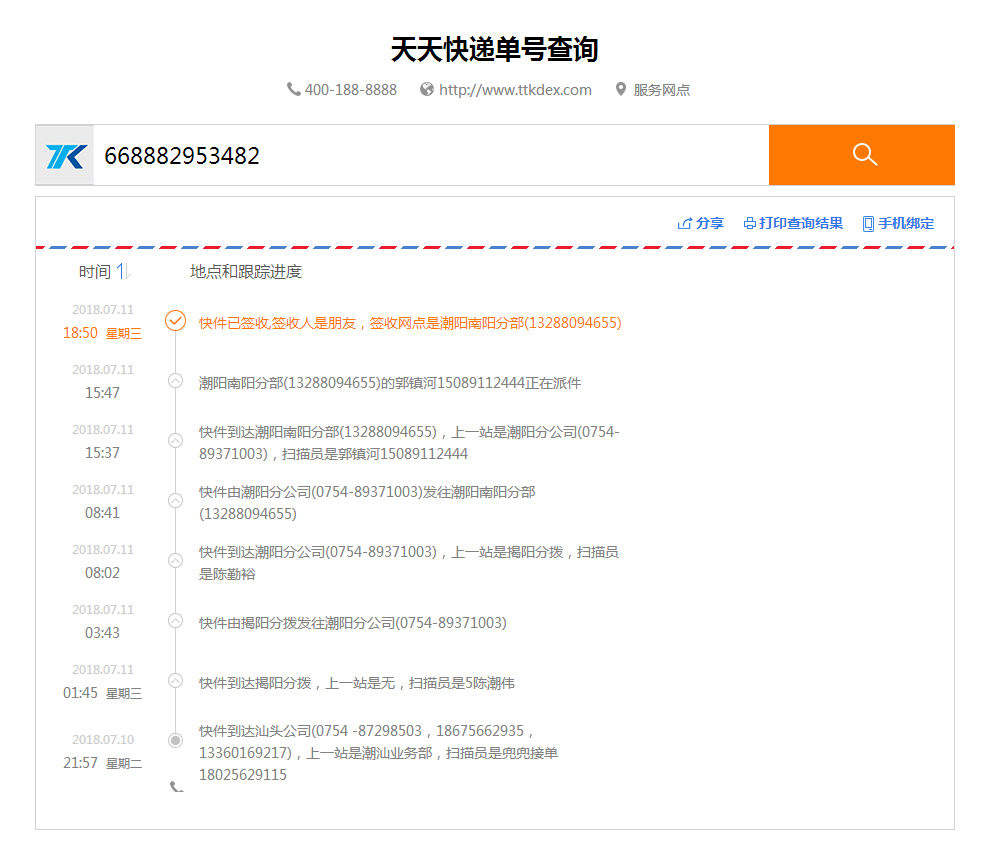The width and height of the screenshot is (992, 848).
Task: Open the http://www.ttkdex.com website link
Action: 515,90
